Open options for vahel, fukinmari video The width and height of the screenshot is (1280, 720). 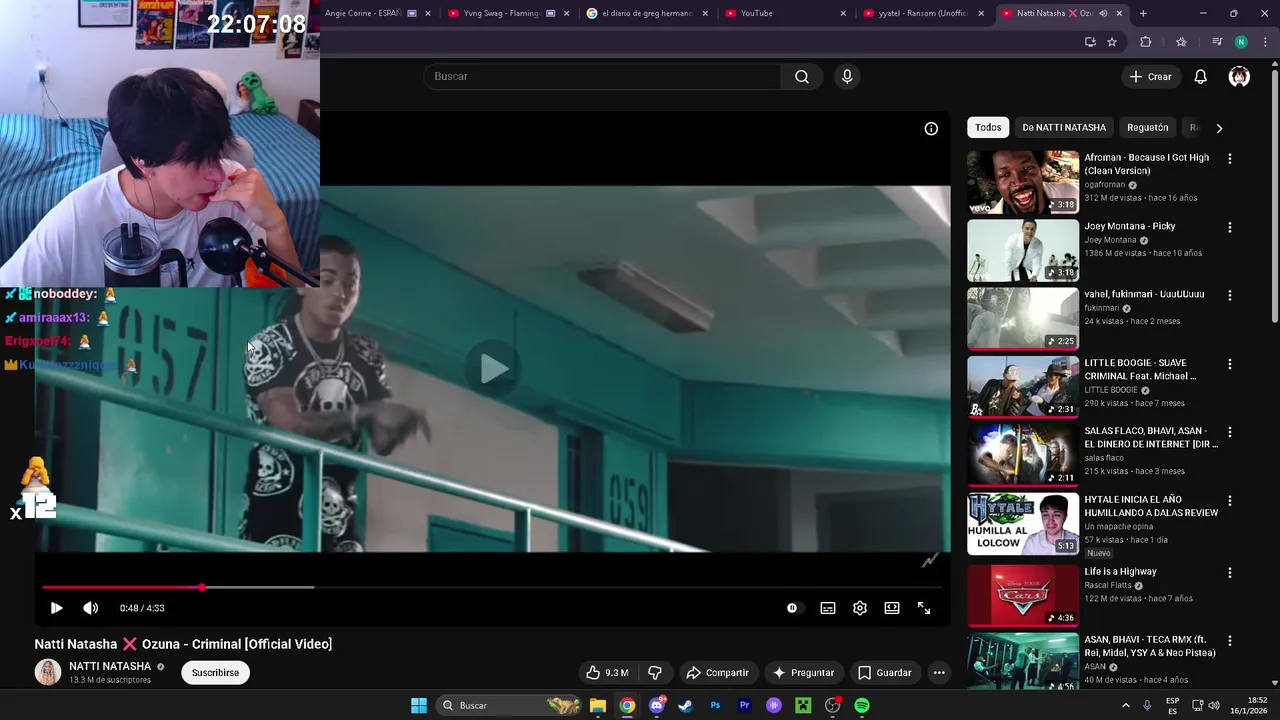pos(1230,296)
